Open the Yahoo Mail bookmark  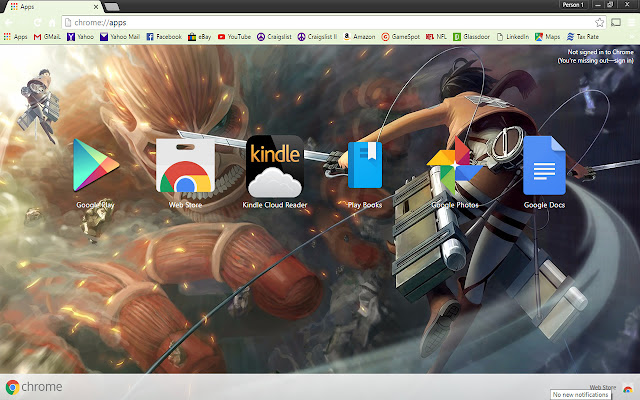coord(120,37)
